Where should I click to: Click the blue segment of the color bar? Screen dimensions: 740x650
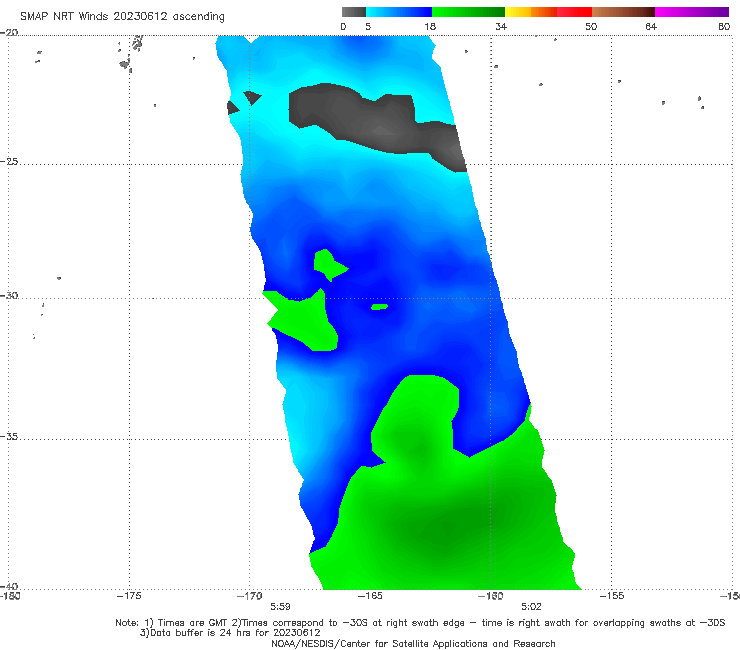click(399, 12)
